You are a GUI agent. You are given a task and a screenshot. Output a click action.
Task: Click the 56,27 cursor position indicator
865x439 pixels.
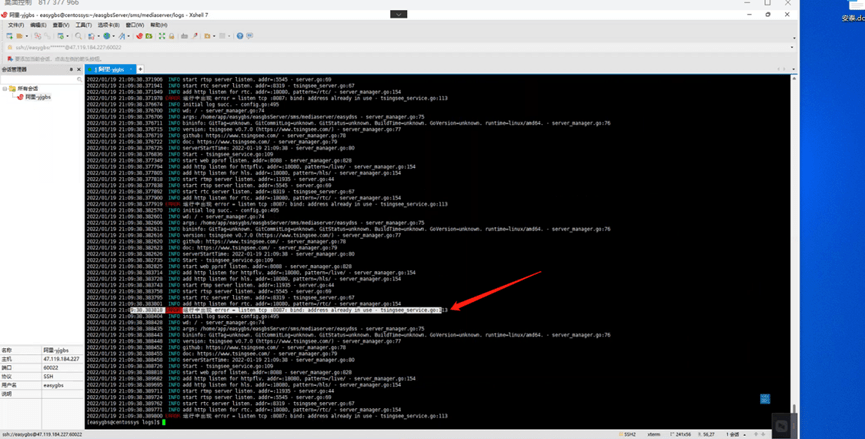708,435
